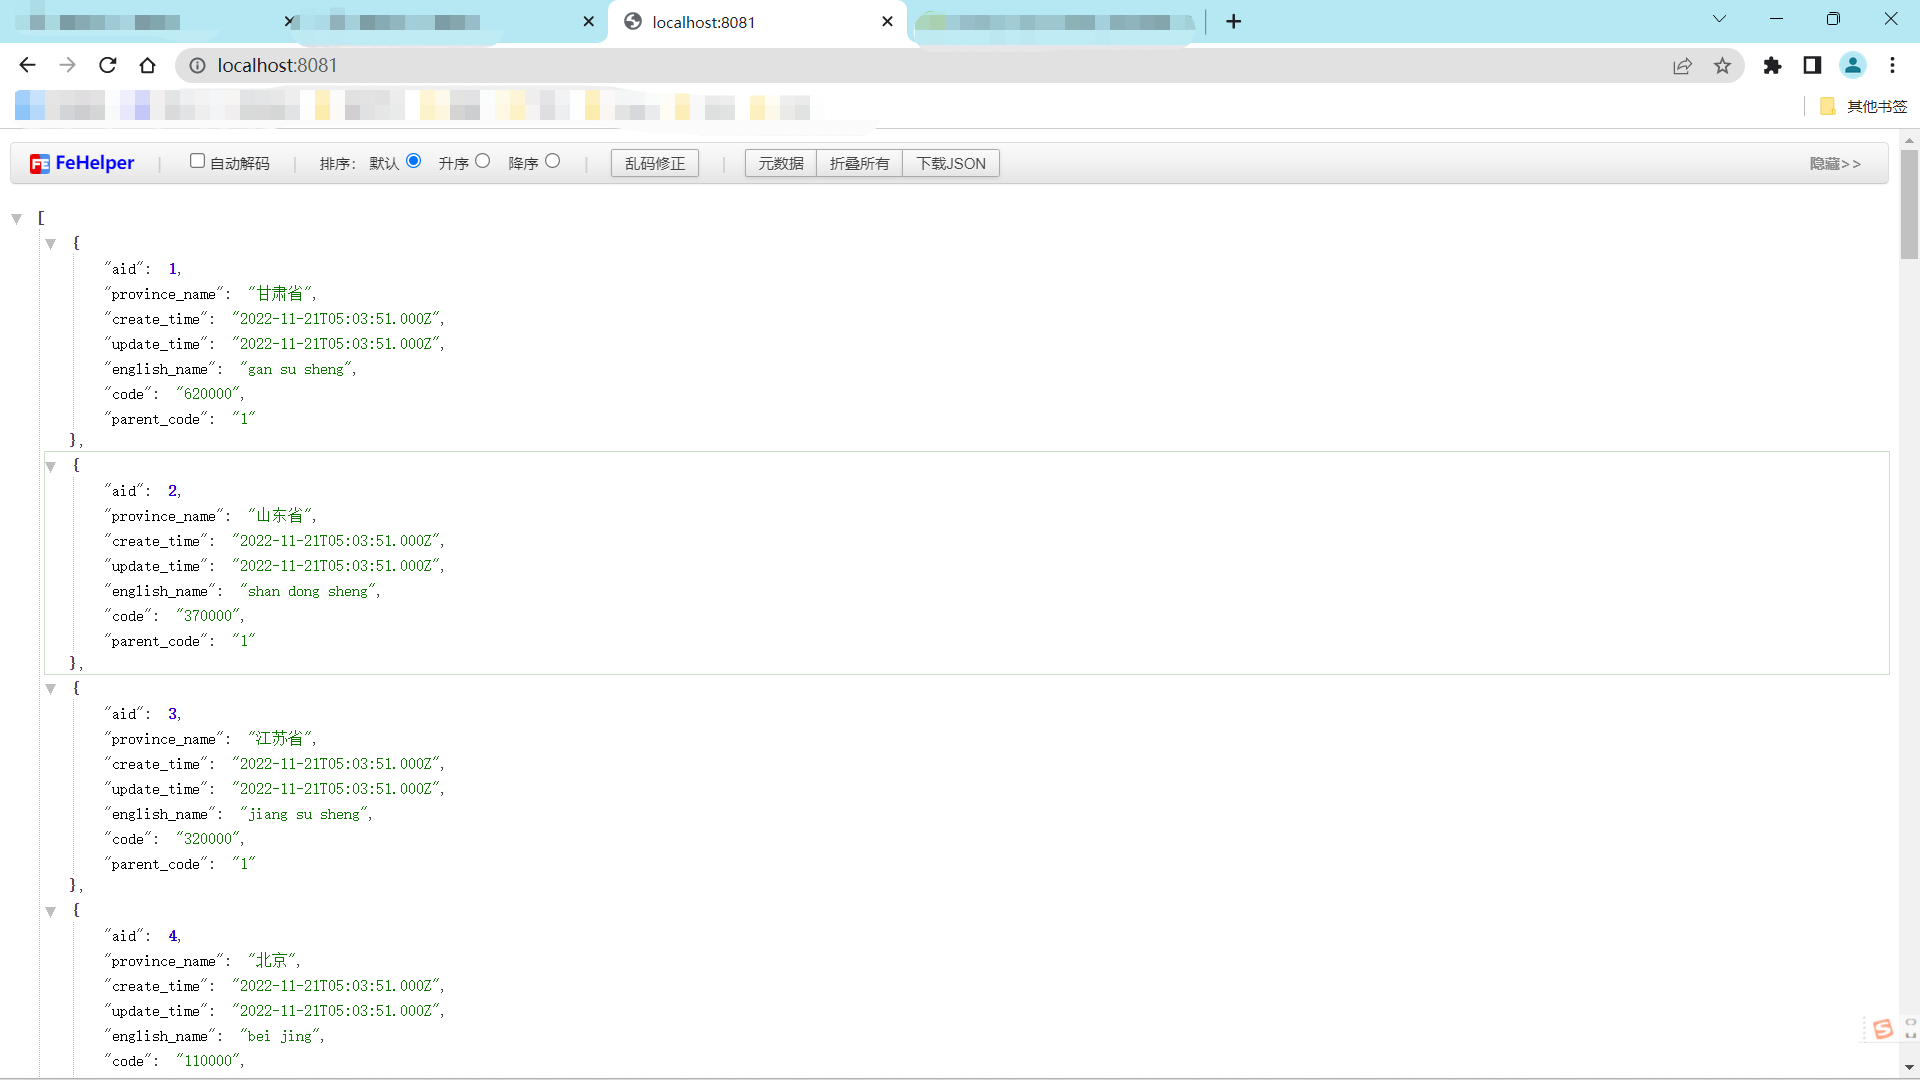
Task: Click the "bei jing" value
Action: [280, 1036]
